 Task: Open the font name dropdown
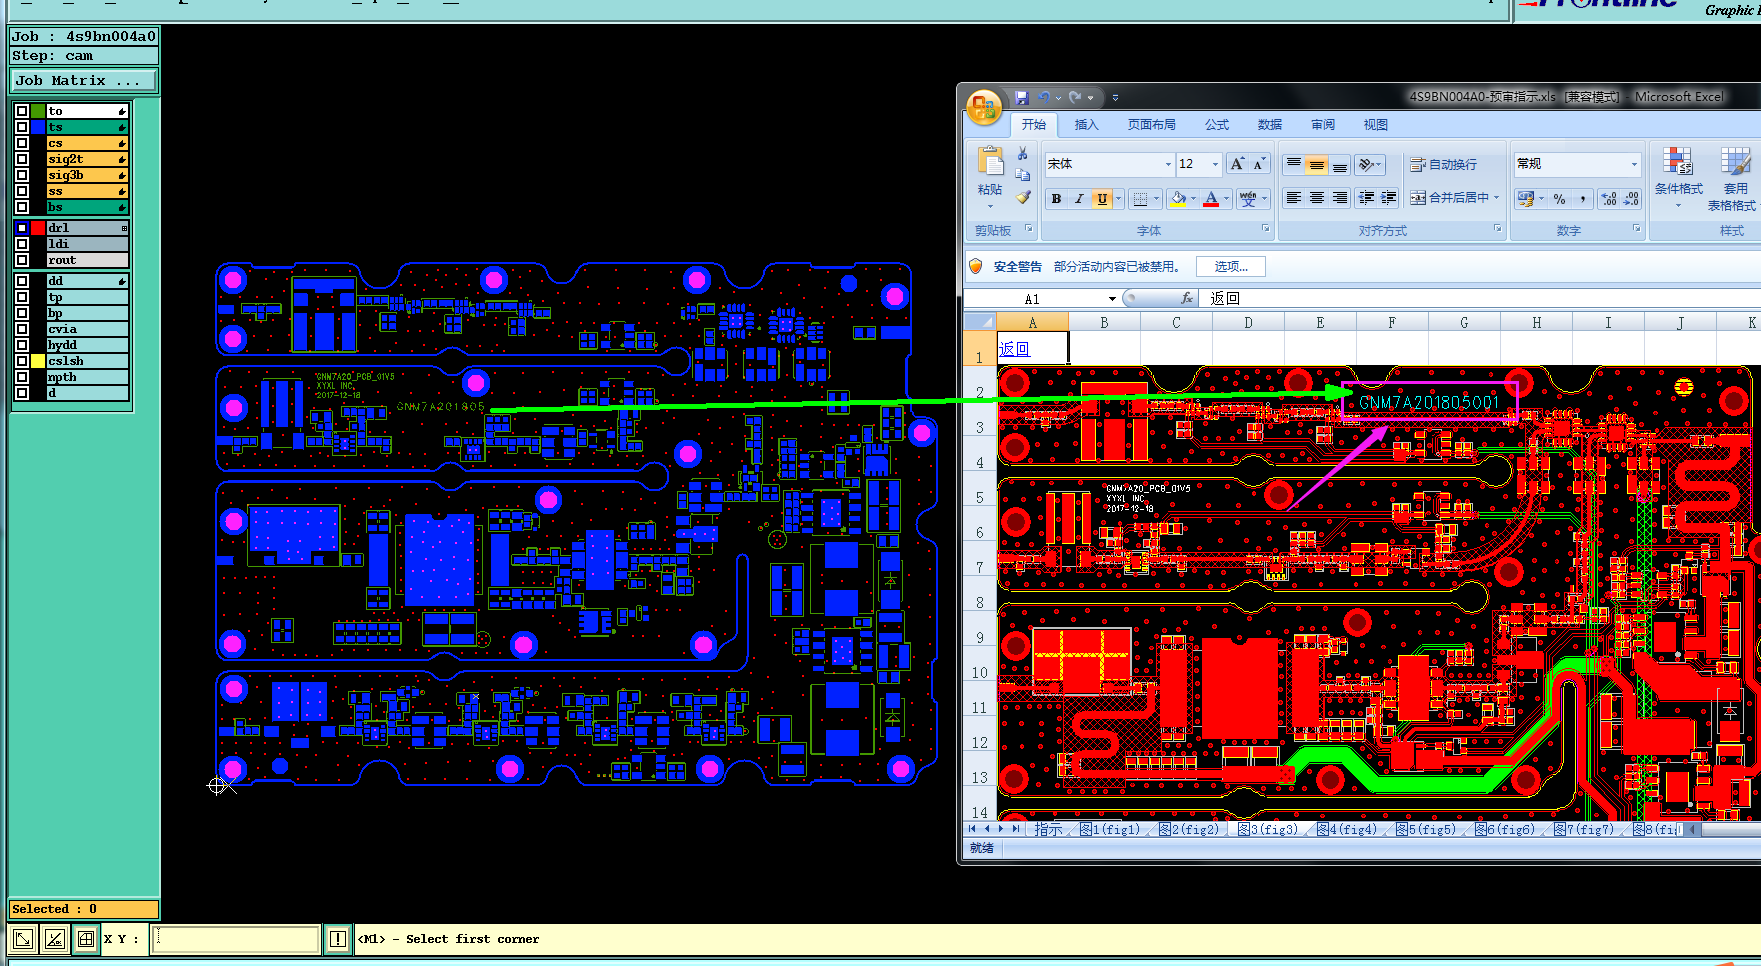click(x=1167, y=164)
